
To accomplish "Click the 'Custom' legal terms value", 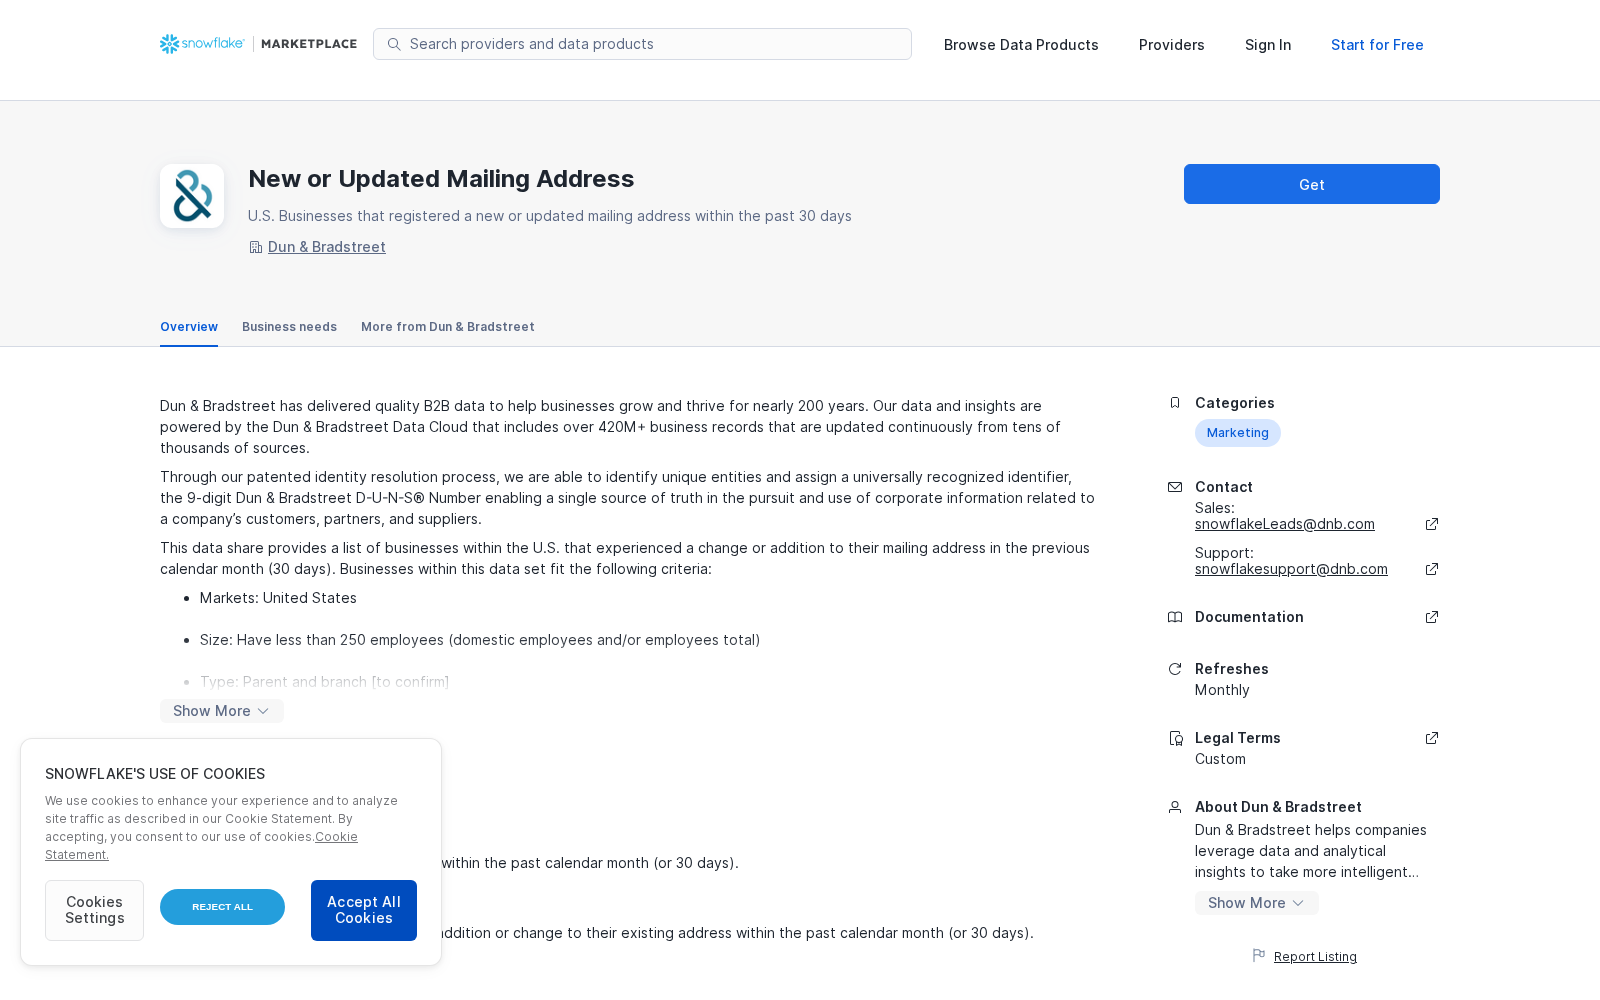I will pos(1220,759).
